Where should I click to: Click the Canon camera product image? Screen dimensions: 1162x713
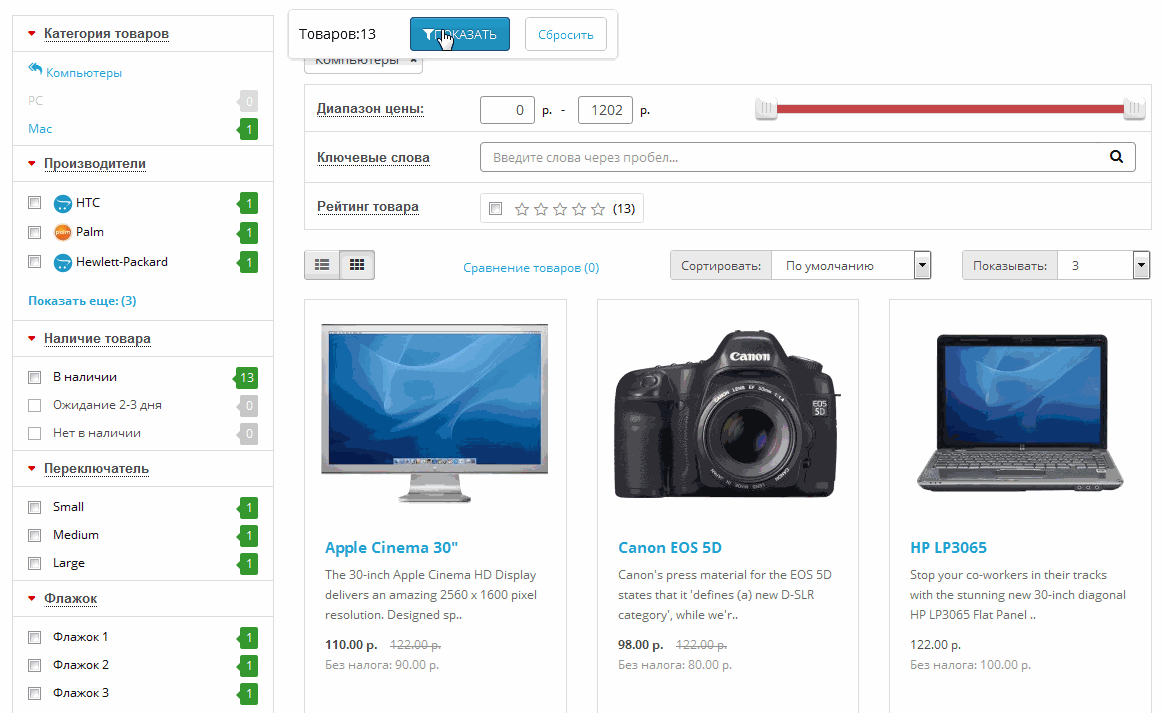point(727,414)
